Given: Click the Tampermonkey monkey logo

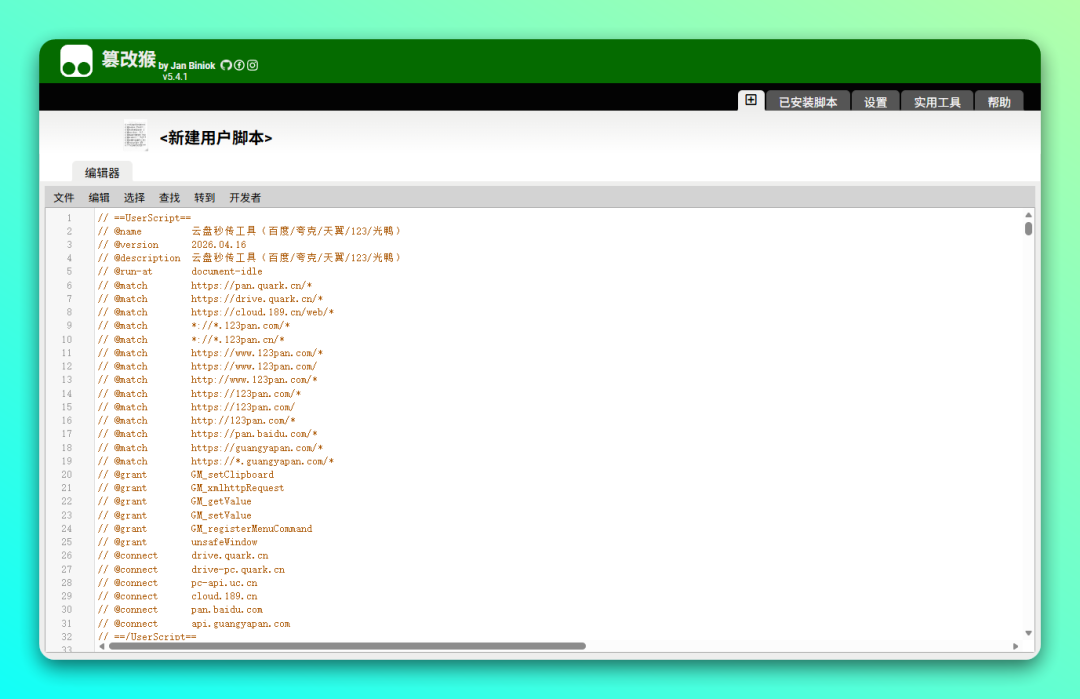Looking at the screenshot, I should point(75,60).
